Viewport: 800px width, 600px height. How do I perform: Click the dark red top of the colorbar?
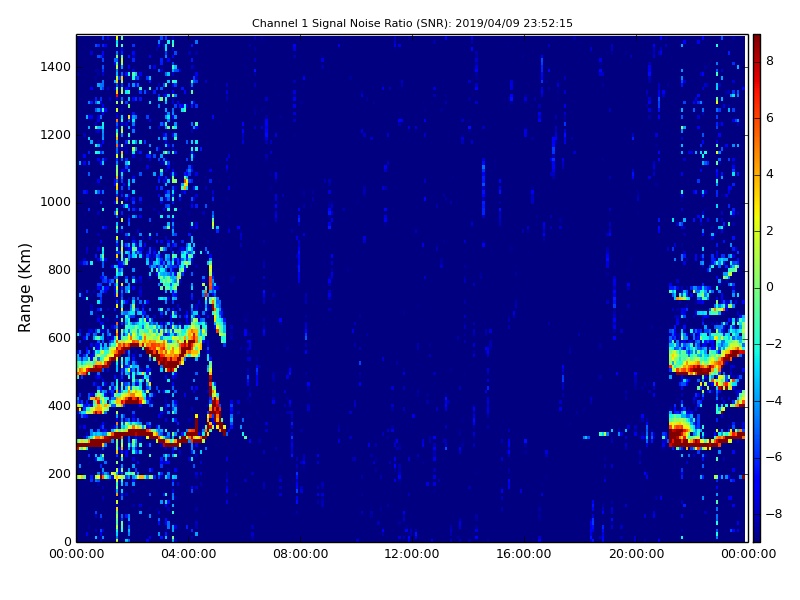(x=756, y=38)
